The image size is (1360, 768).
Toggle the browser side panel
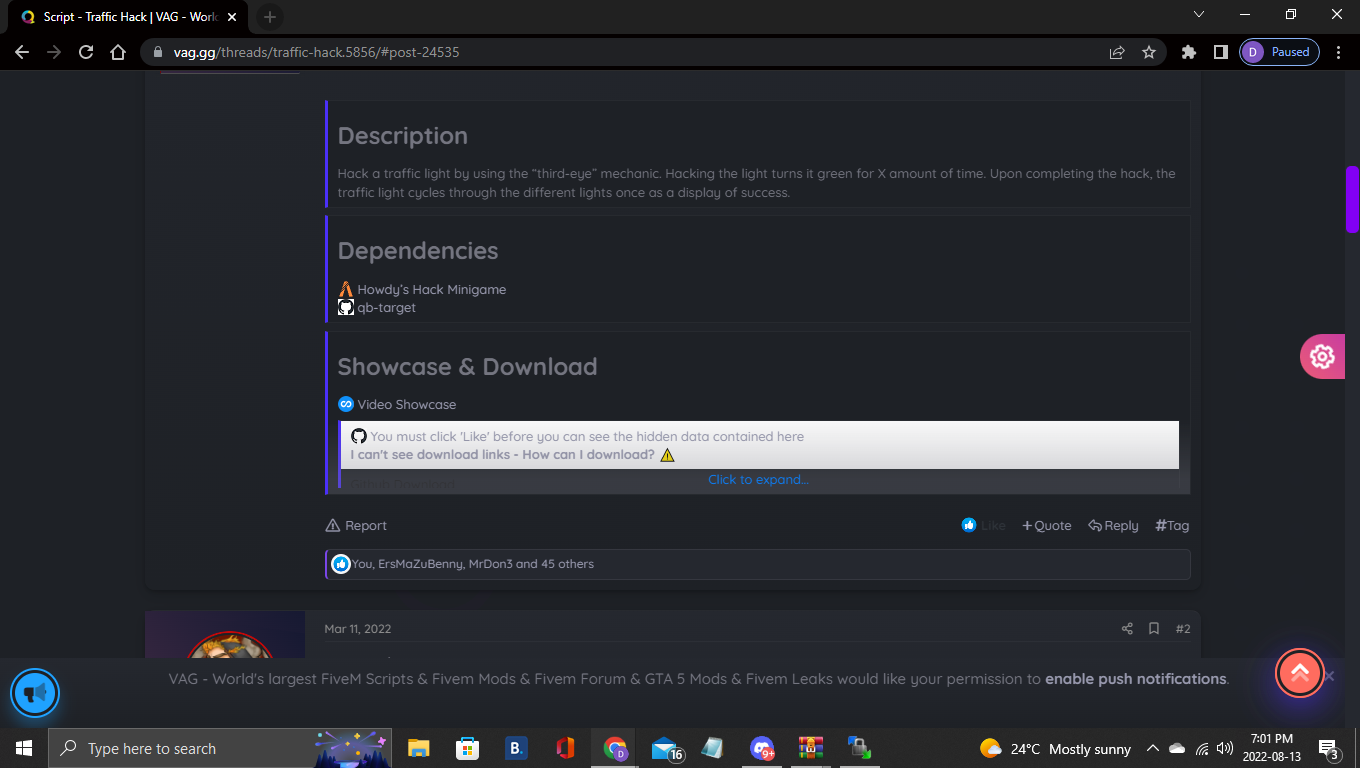pos(1220,52)
